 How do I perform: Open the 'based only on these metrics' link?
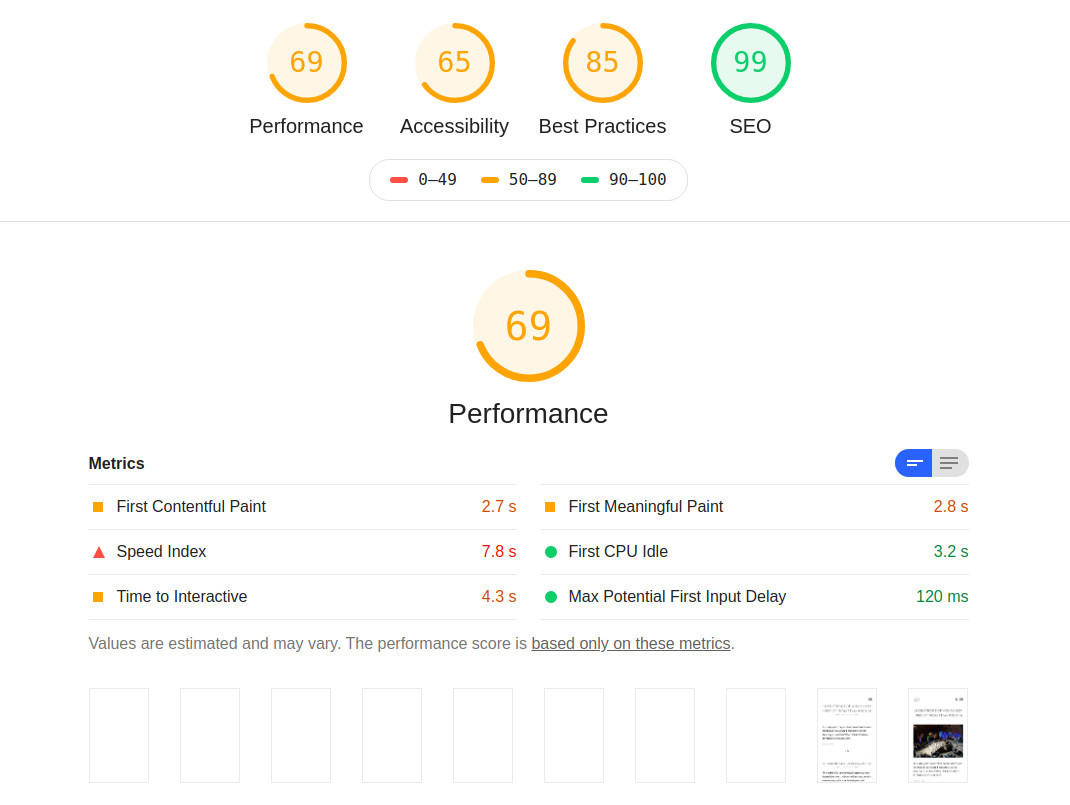pos(630,644)
